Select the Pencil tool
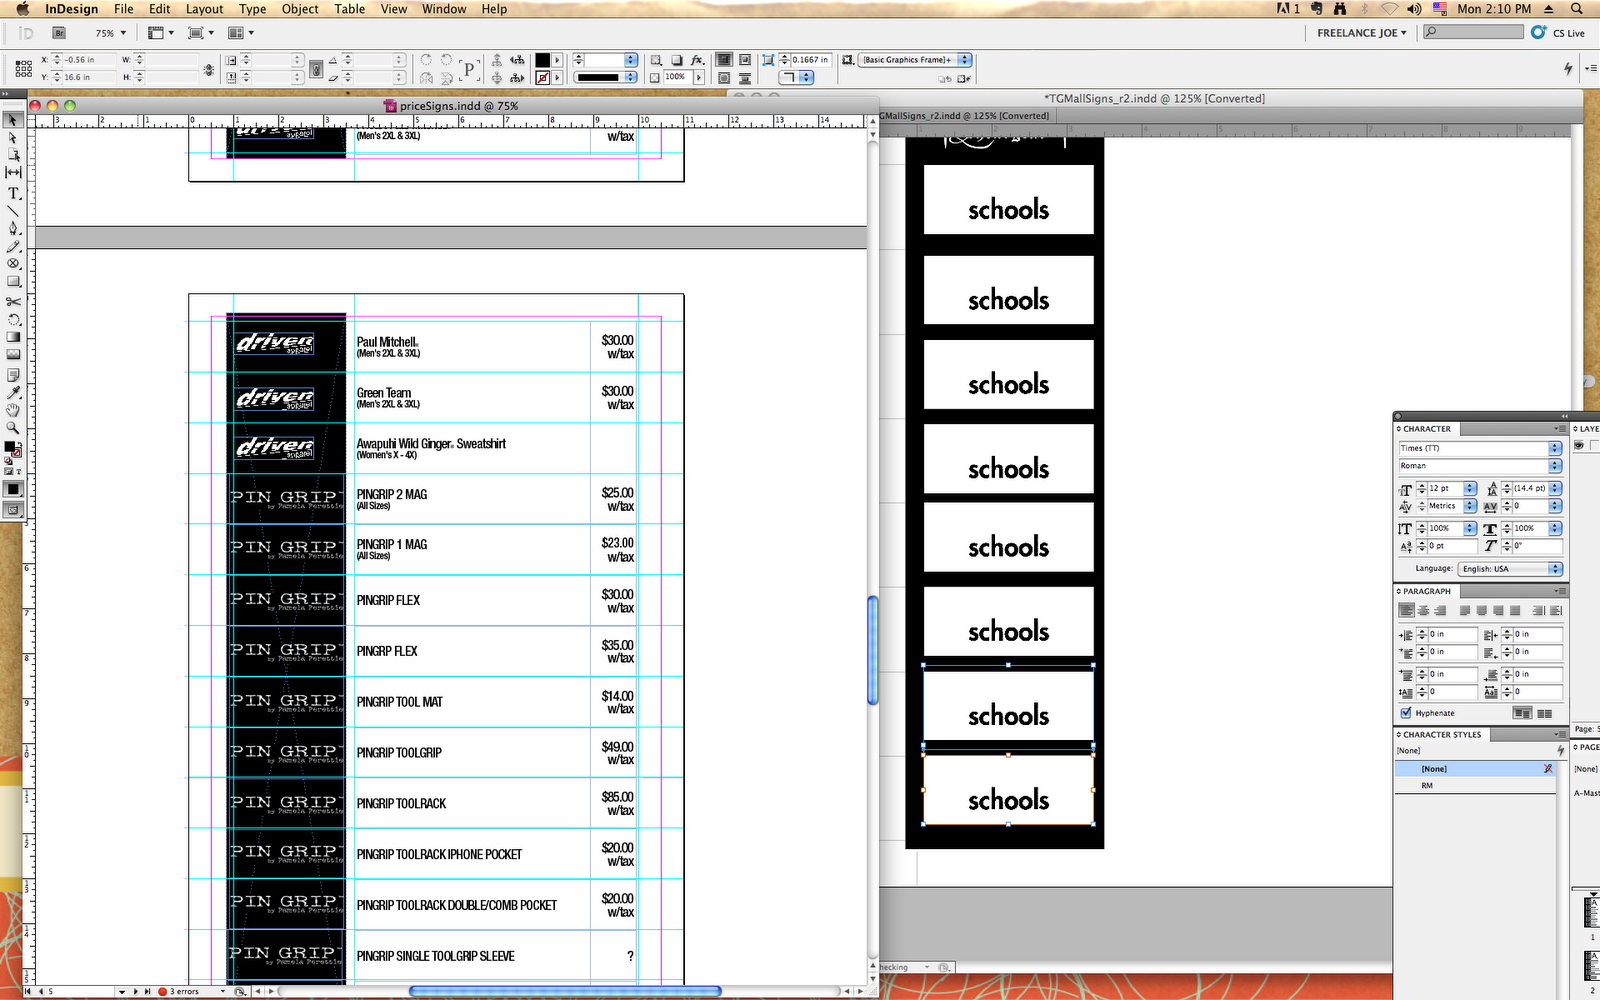Image resolution: width=1600 pixels, height=1000 pixels. (x=13, y=247)
